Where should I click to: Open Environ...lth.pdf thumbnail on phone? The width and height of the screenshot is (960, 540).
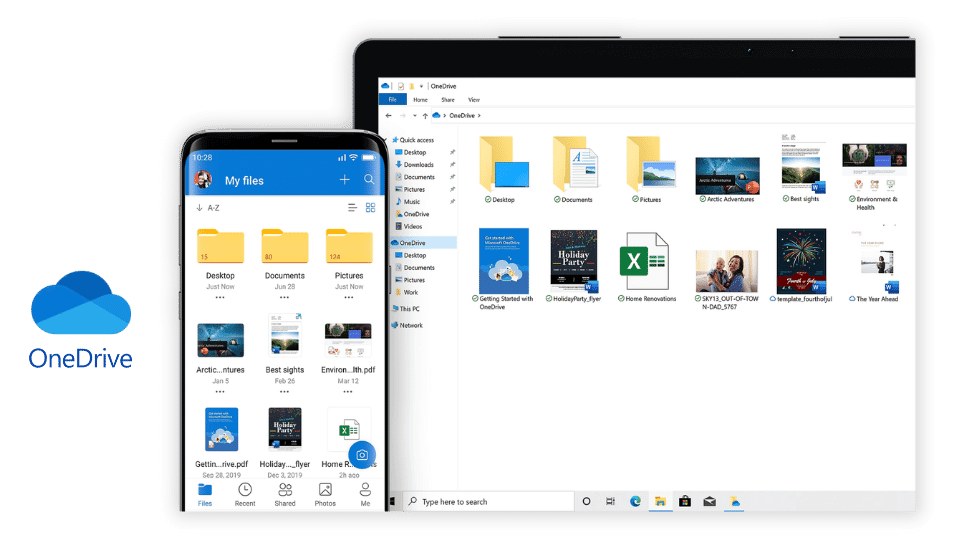point(348,340)
